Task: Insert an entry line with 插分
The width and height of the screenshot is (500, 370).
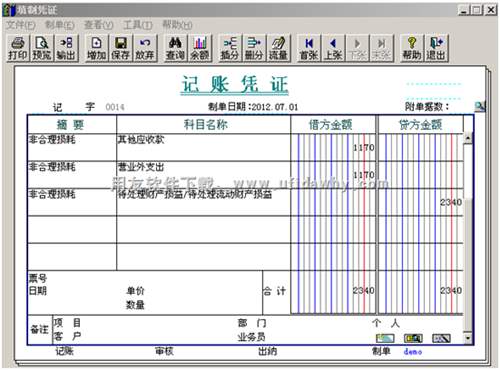Action: click(x=230, y=48)
